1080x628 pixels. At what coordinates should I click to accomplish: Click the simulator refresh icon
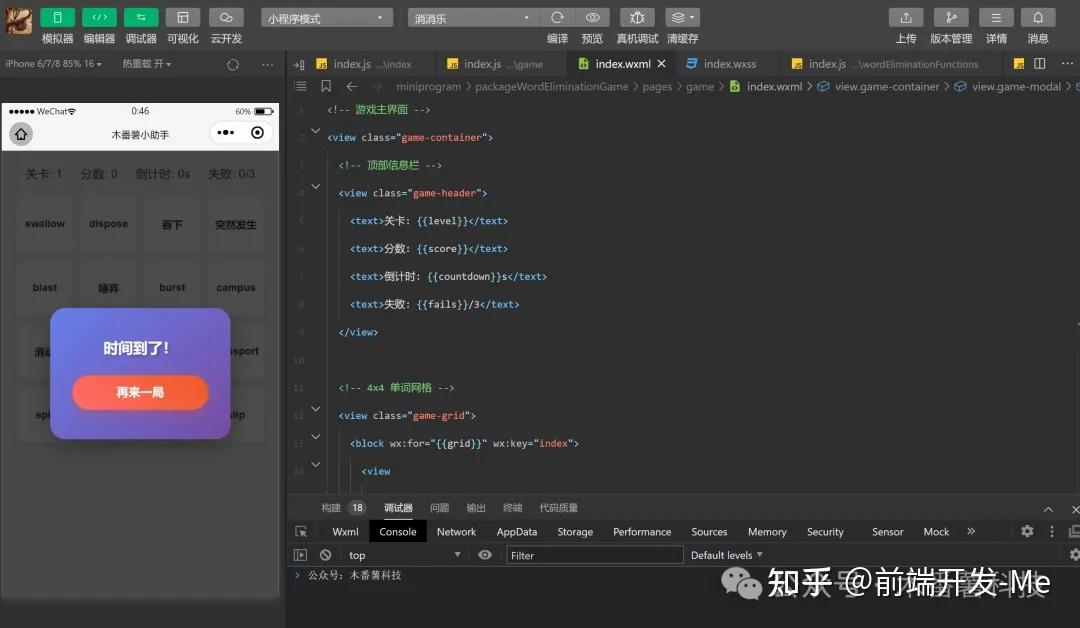233,64
